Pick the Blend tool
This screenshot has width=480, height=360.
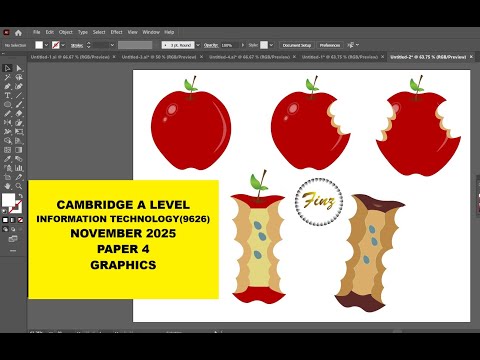(x=19, y=159)
